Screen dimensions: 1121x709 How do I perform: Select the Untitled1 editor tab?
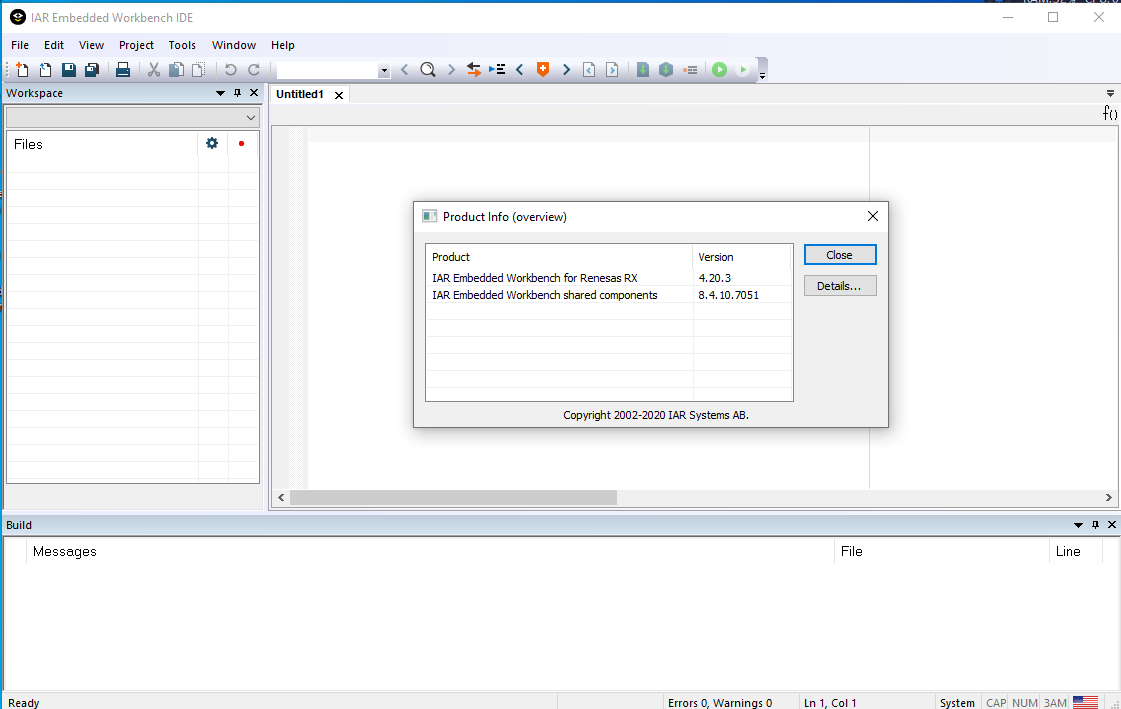coord(300,94)
